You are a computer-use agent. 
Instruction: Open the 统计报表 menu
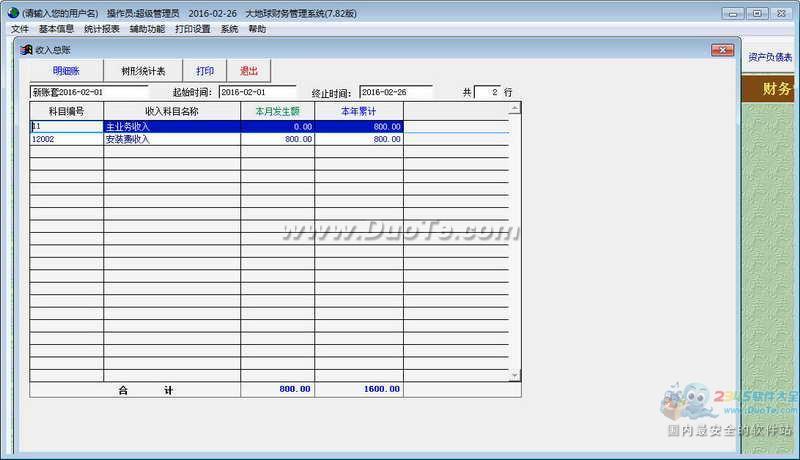[x=102, y=29]
